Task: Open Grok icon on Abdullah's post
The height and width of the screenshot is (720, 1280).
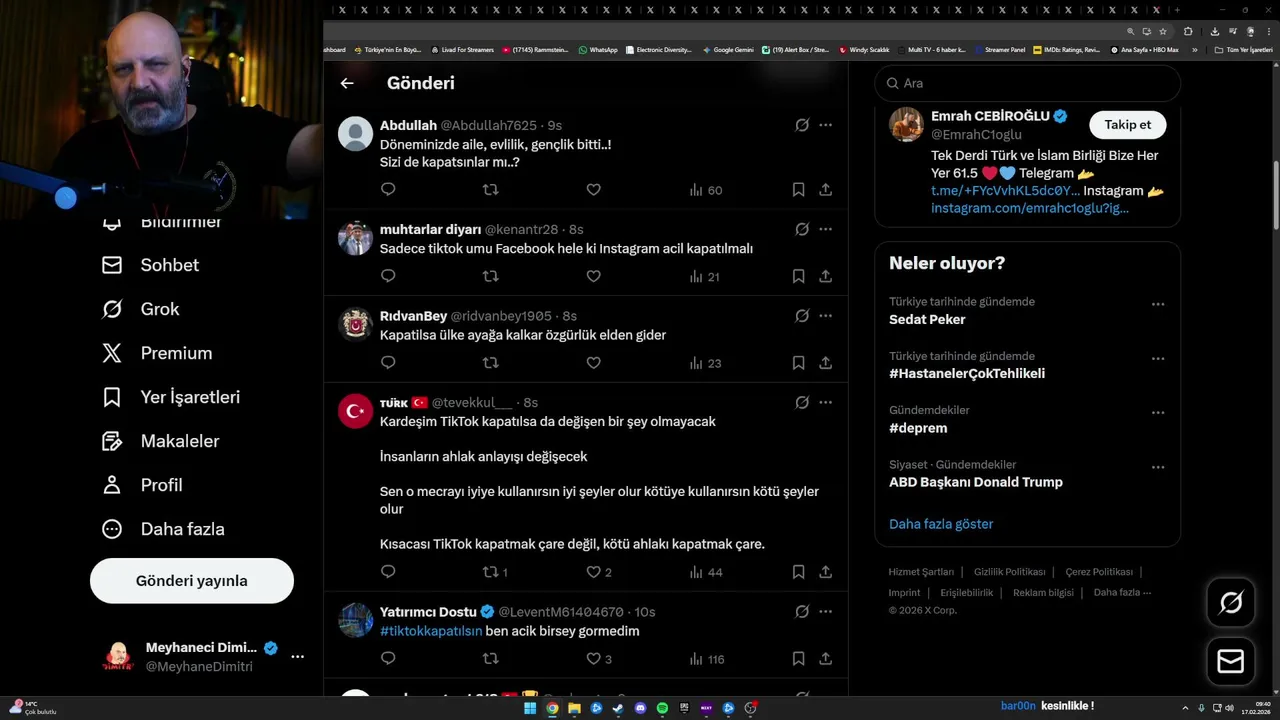Action: [x=802, y=125]
